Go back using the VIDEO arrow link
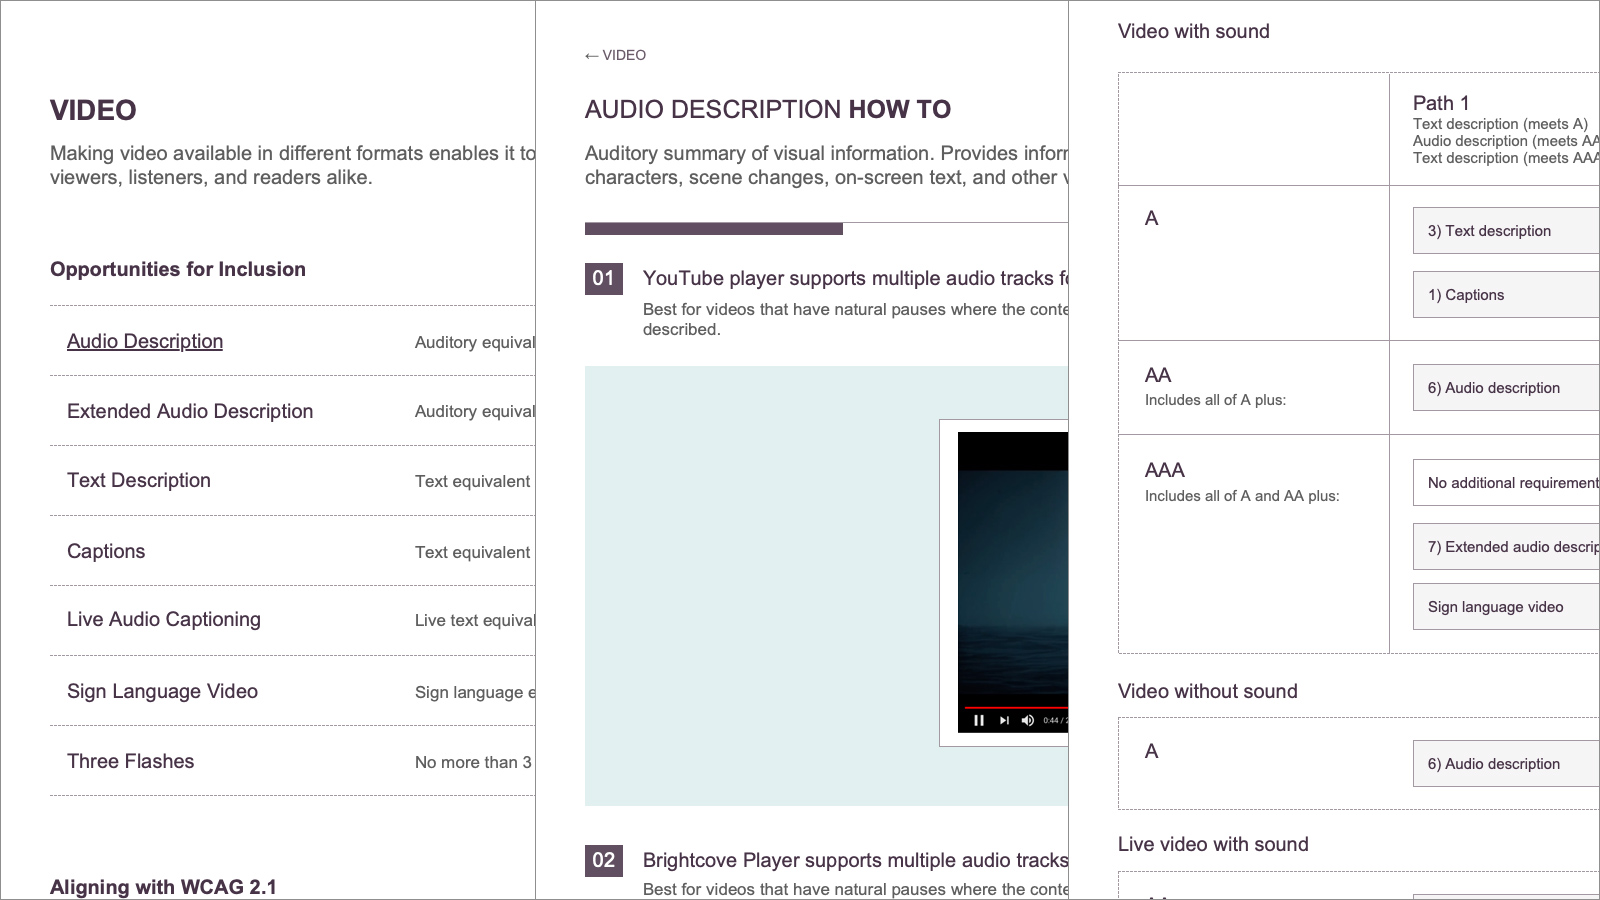The width and height of the screenshot is (1600, 900). click(x=615, y=55)
